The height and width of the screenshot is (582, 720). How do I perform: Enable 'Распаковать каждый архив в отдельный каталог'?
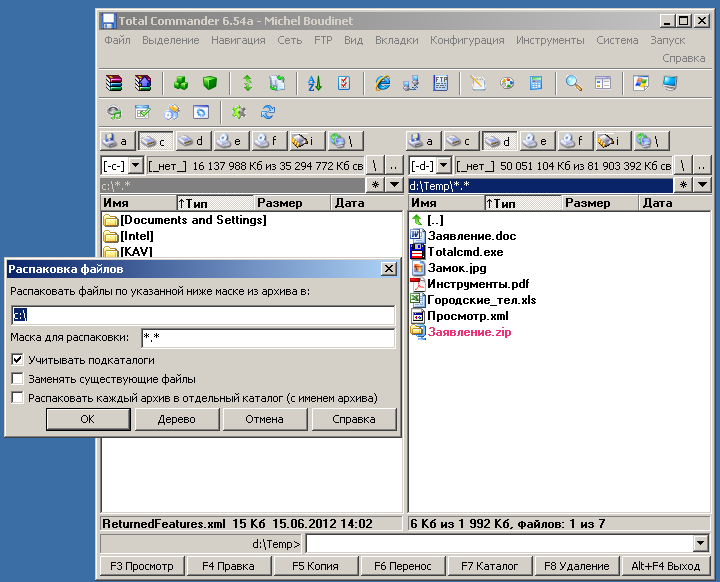tap(17, 397)
